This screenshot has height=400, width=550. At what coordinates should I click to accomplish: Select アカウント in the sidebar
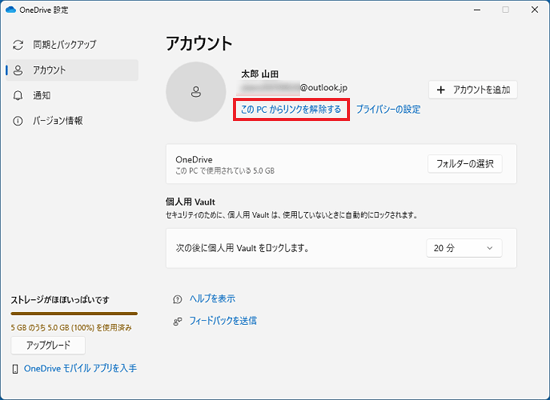click(x=72, y=70)
